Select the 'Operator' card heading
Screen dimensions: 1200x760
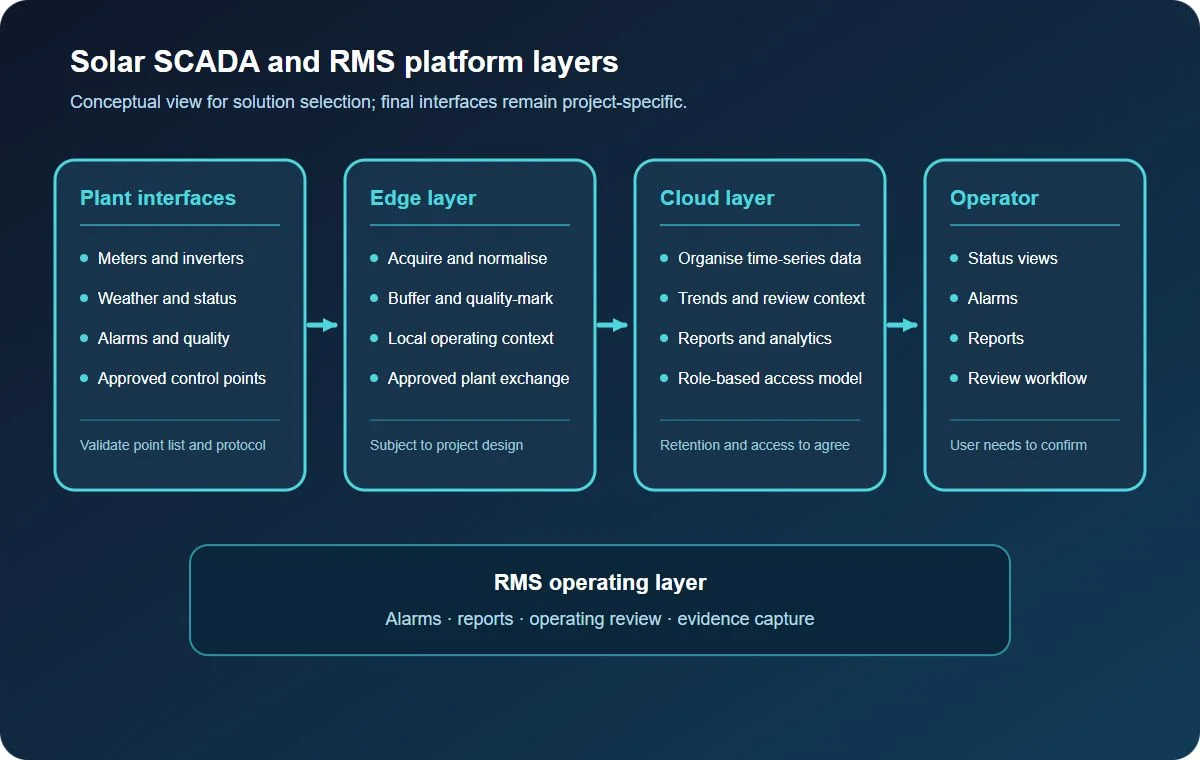tap(994, 198)
